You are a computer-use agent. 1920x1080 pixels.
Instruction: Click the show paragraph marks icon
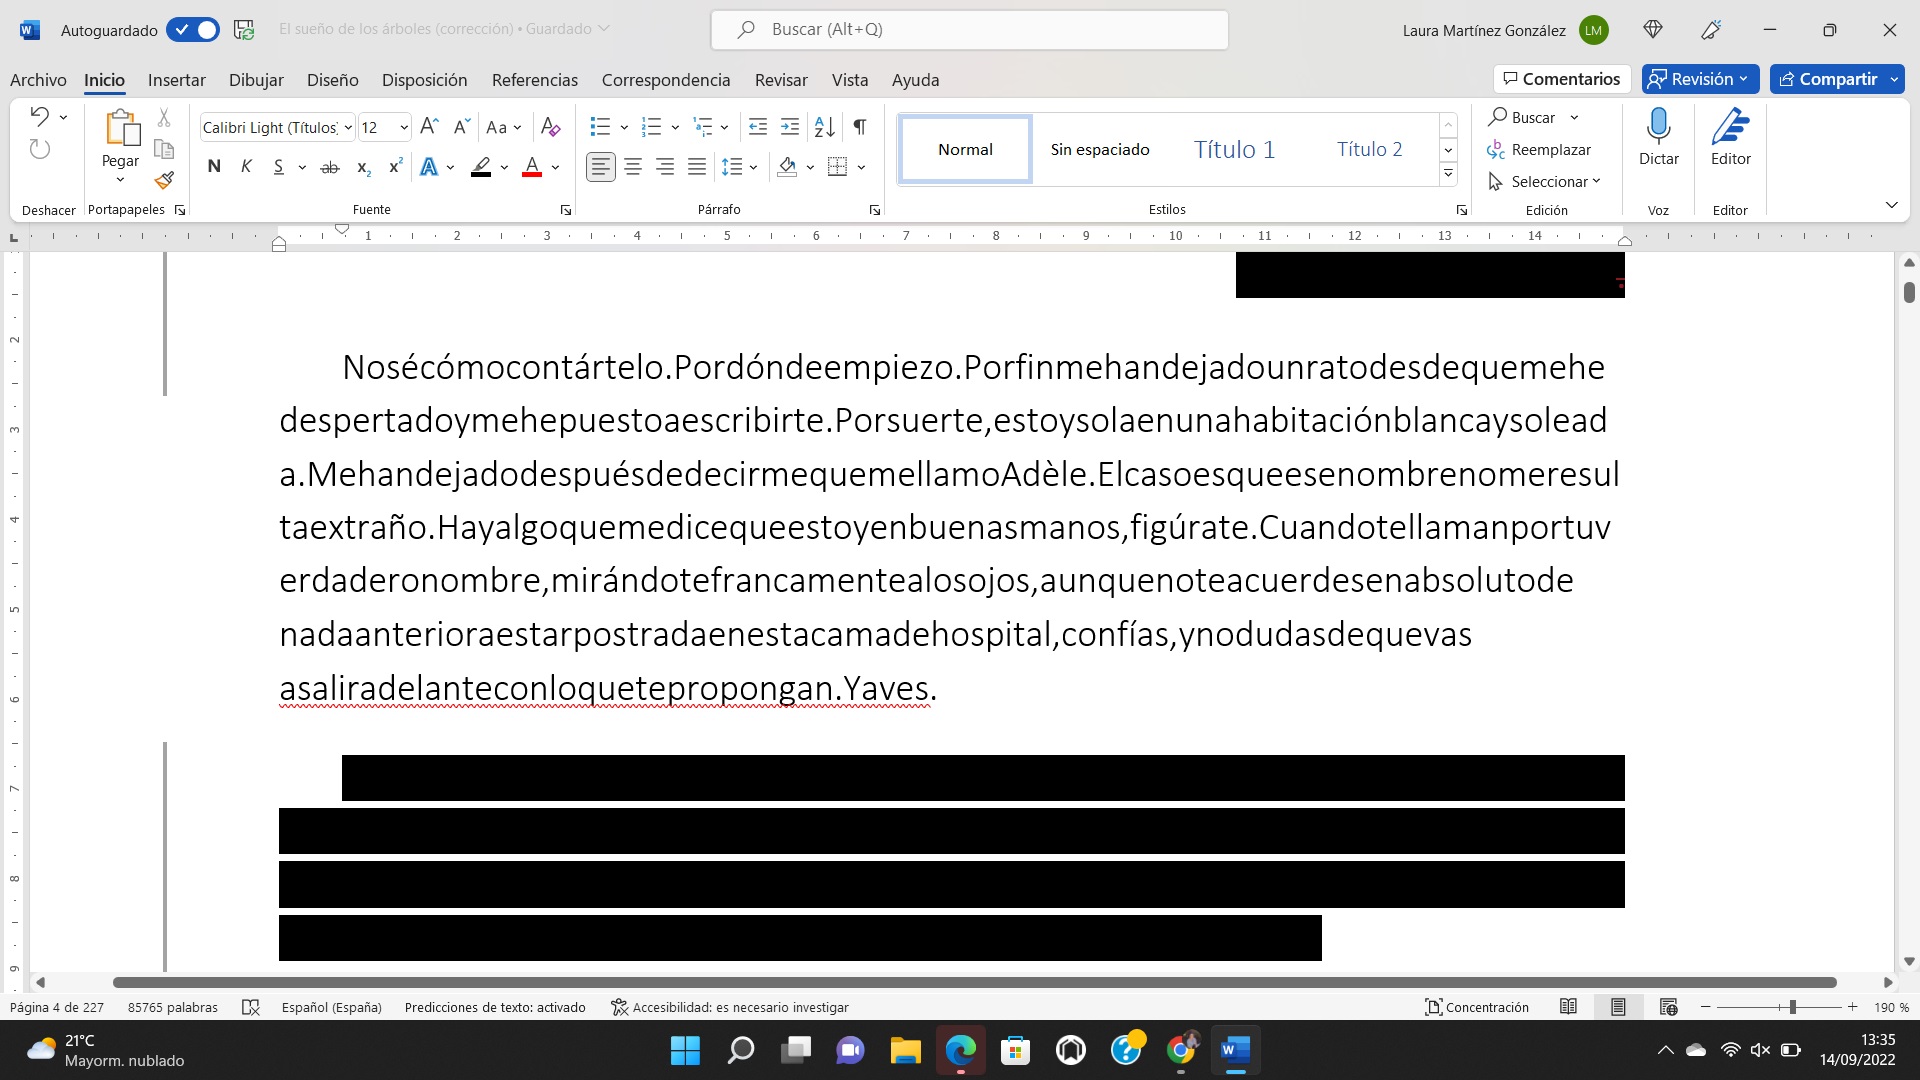tap(859, 127)
